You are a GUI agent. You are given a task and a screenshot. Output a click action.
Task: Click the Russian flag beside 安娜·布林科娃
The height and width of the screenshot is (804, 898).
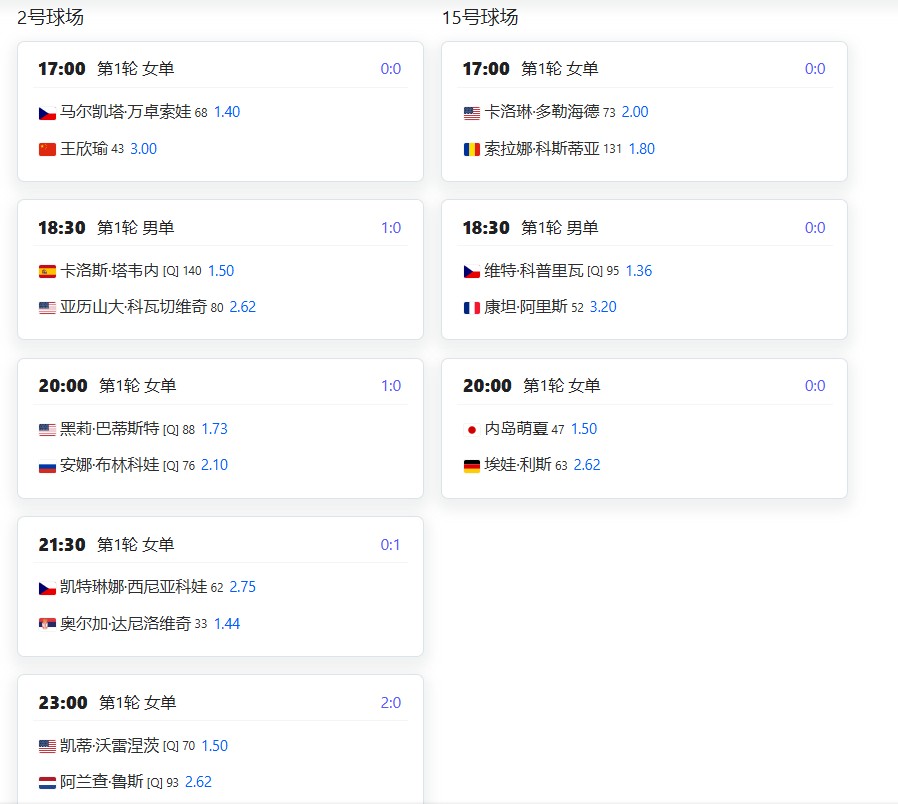[47, 466]
